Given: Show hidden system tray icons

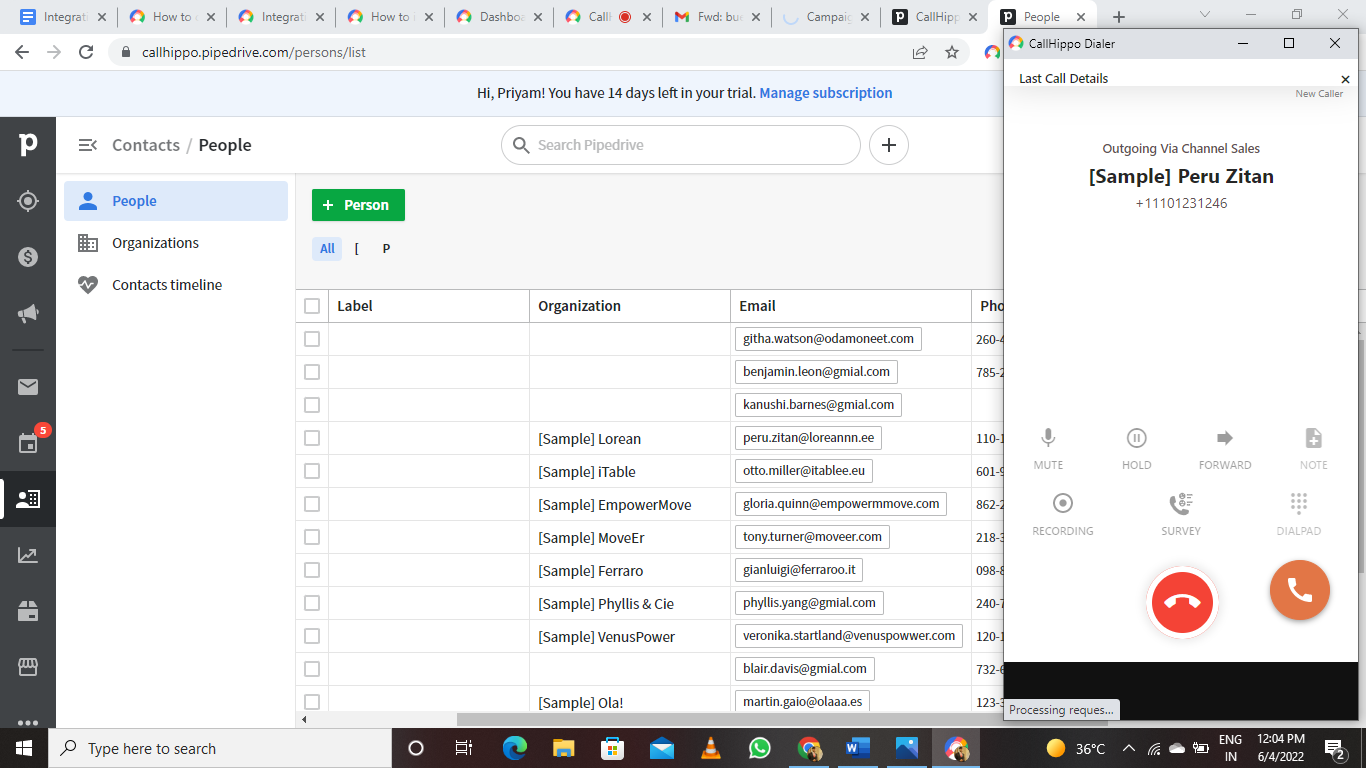Looking at the screenshot, I should click(x=1129, y=748).
